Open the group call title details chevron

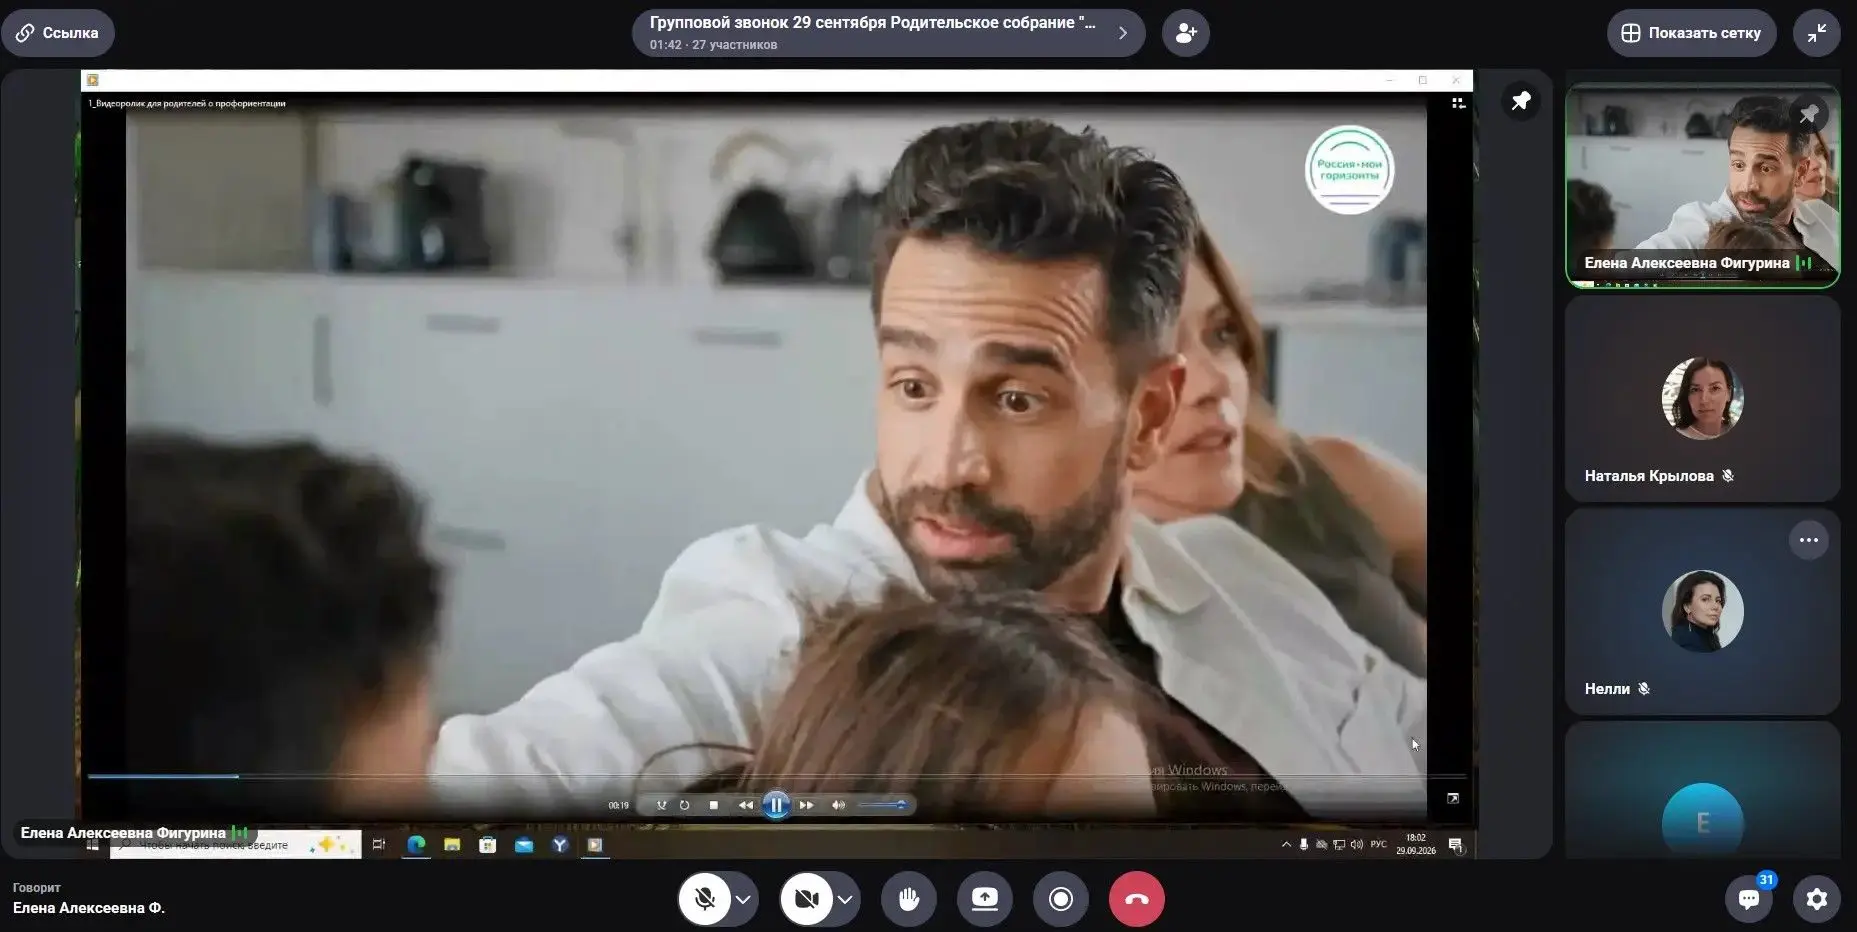(x=1123, y=33)
